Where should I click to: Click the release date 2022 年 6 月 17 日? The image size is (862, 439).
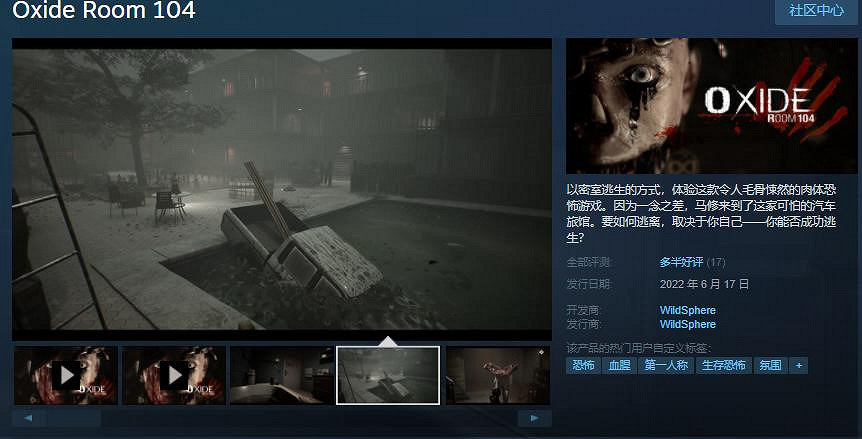[704, 285]
